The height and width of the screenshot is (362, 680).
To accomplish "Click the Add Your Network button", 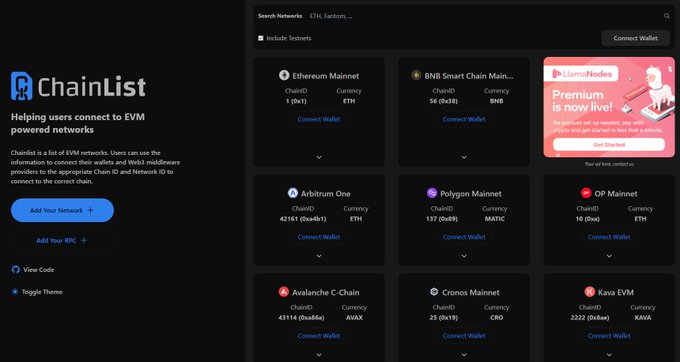I will 62,210.
